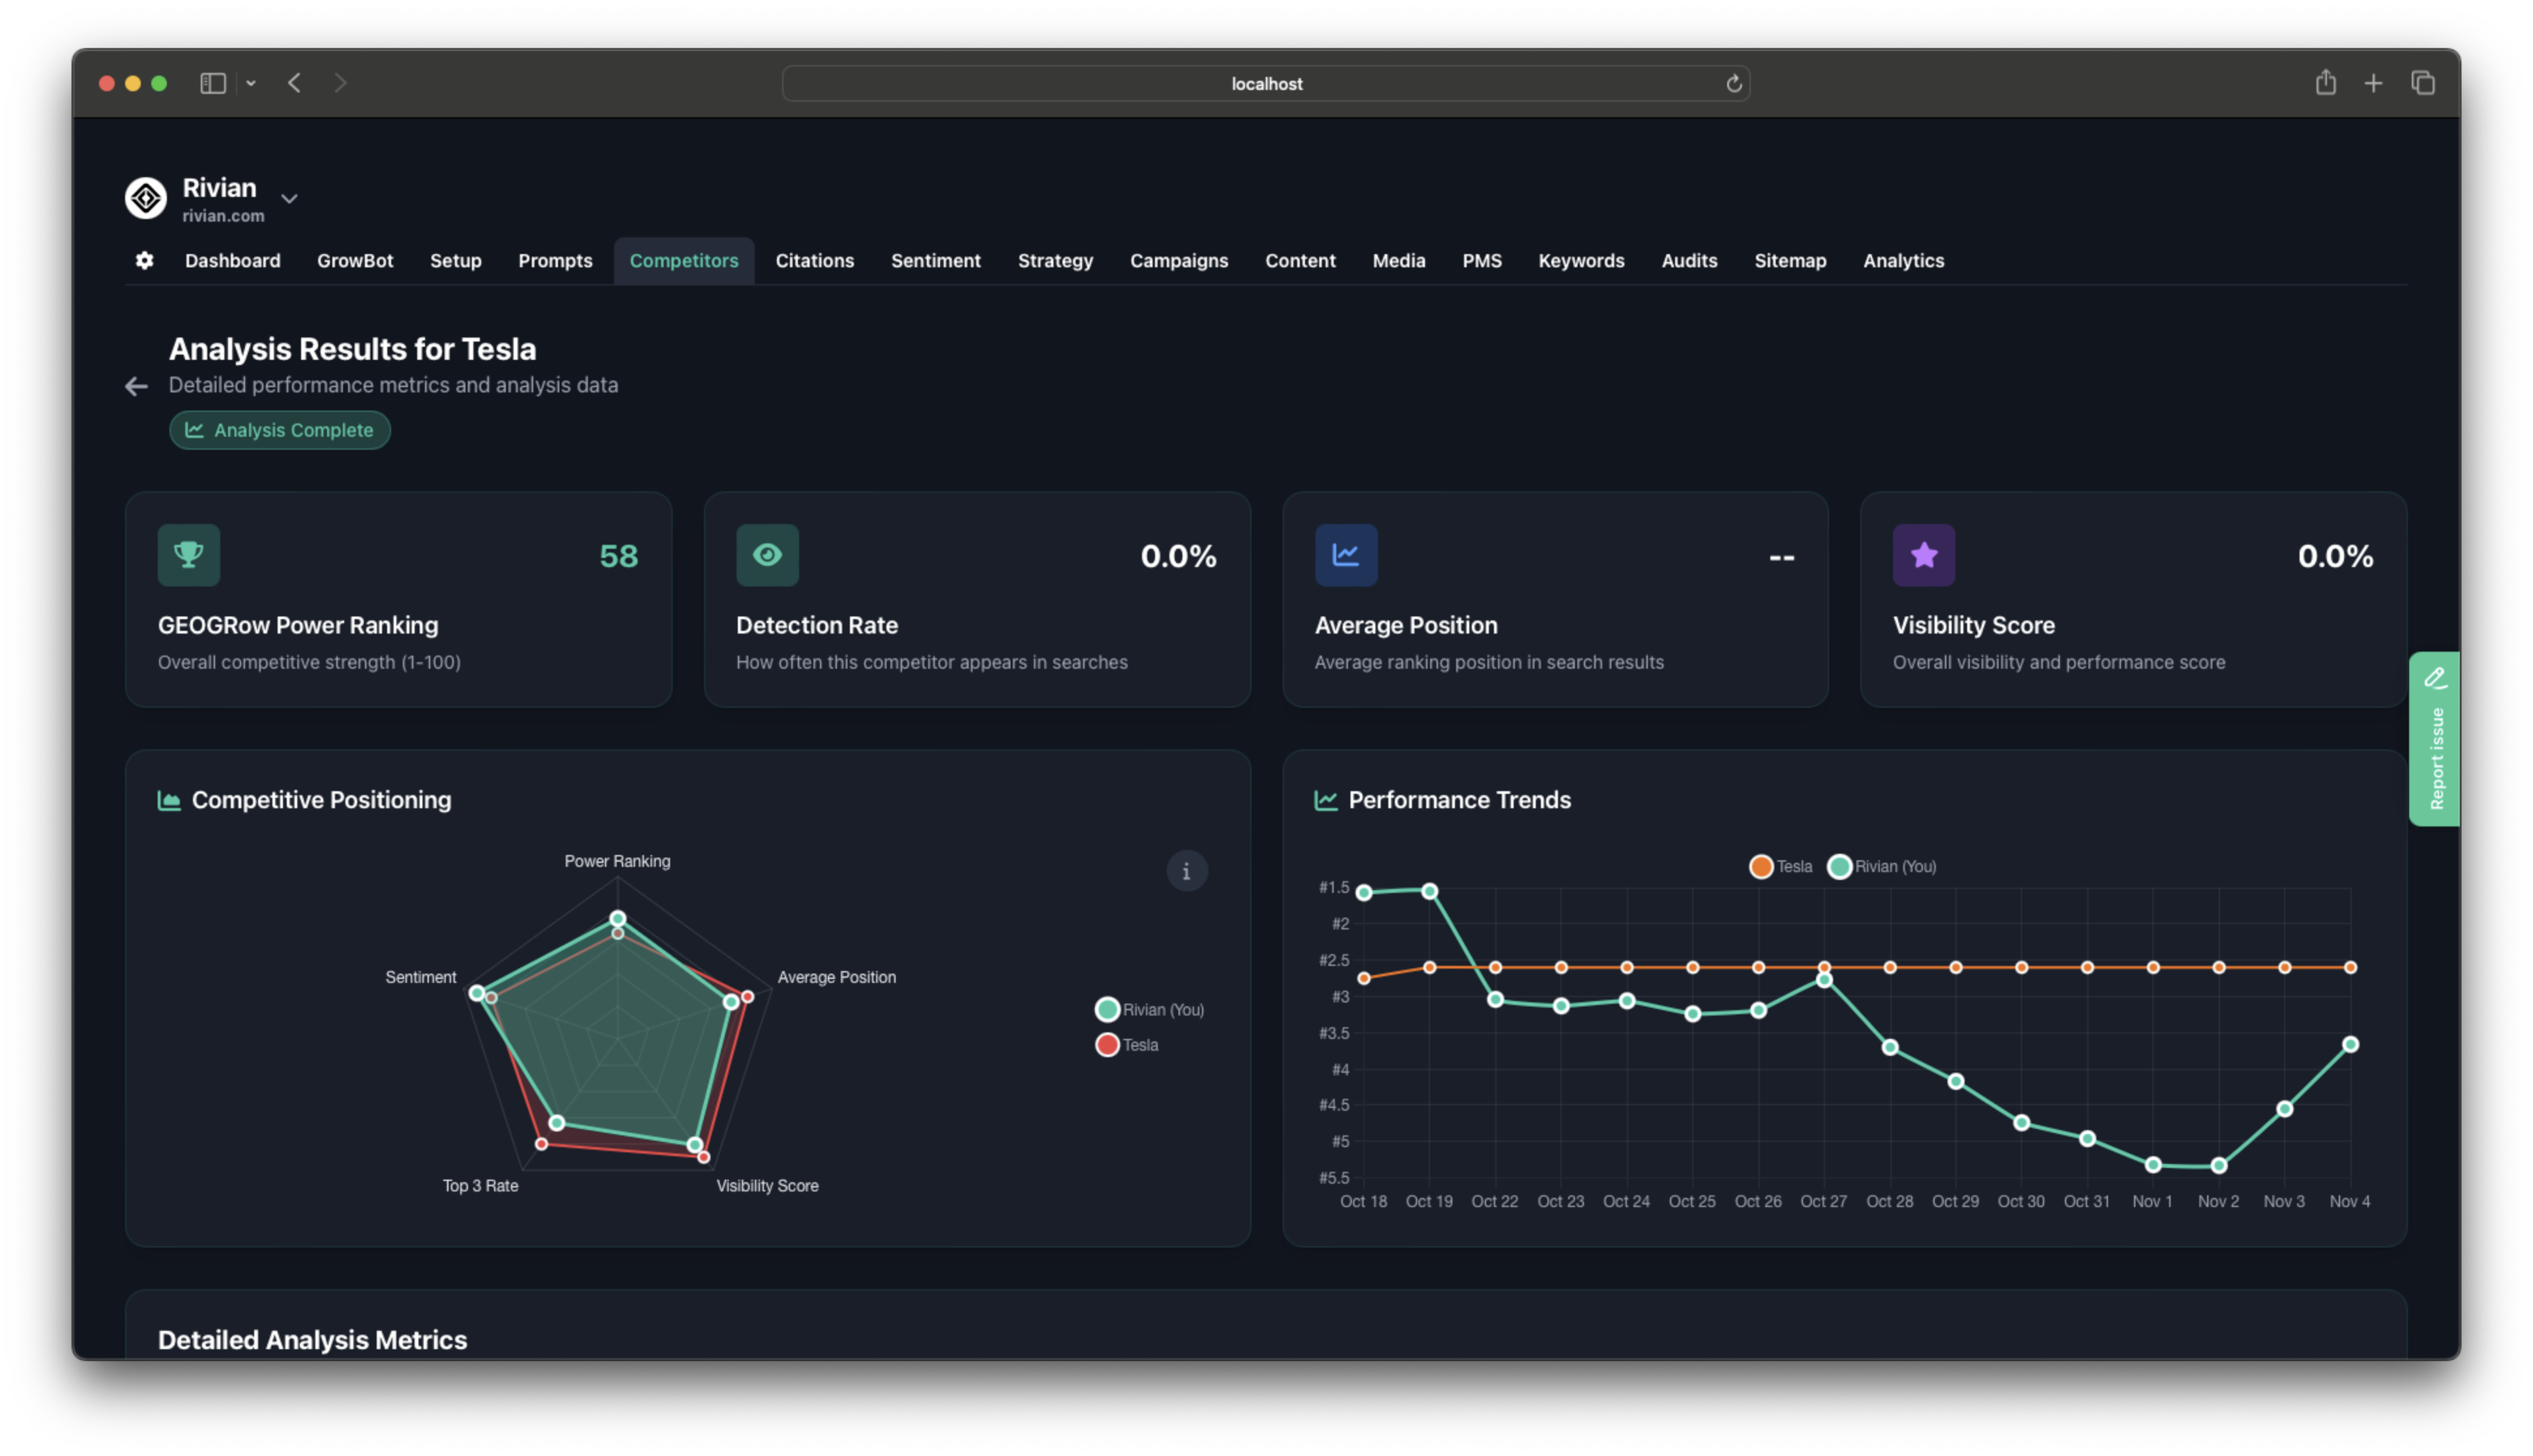Click the Rivian workspace logo

(x=146, y=198)
